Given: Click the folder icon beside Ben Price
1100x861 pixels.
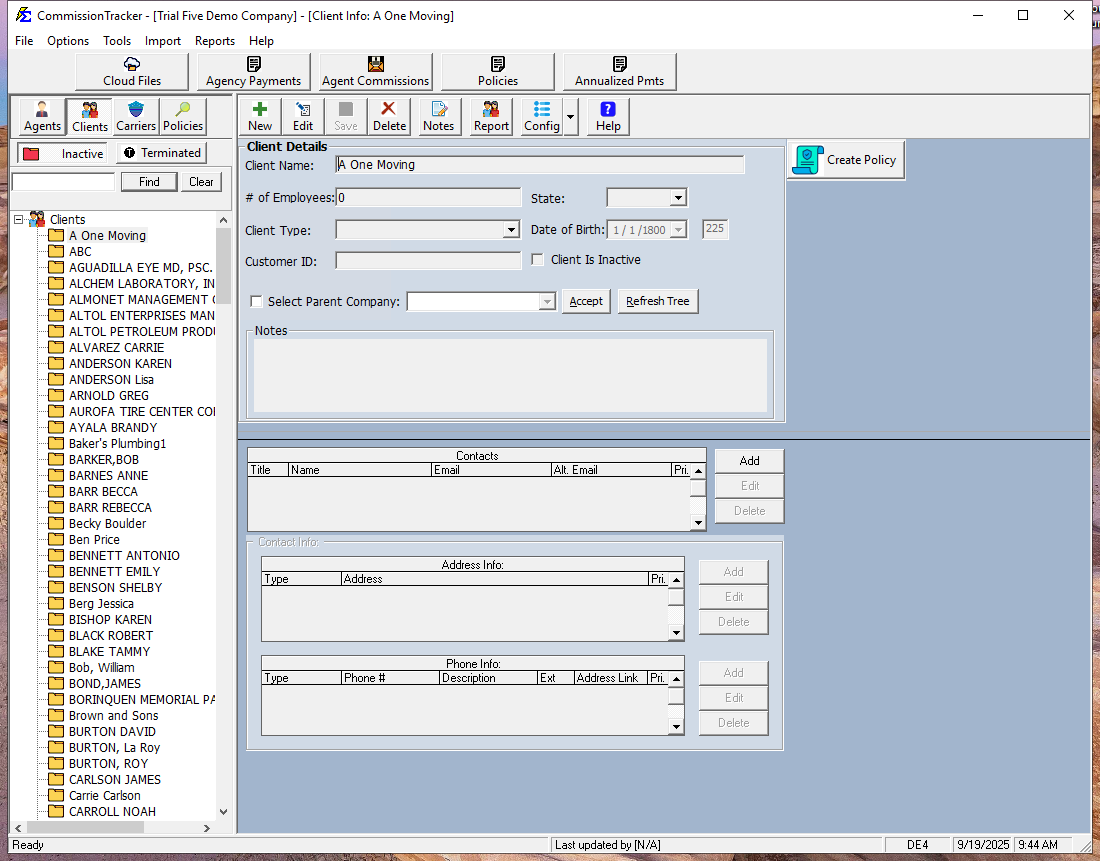Looking at the screenshot, I should coord(56,540).
